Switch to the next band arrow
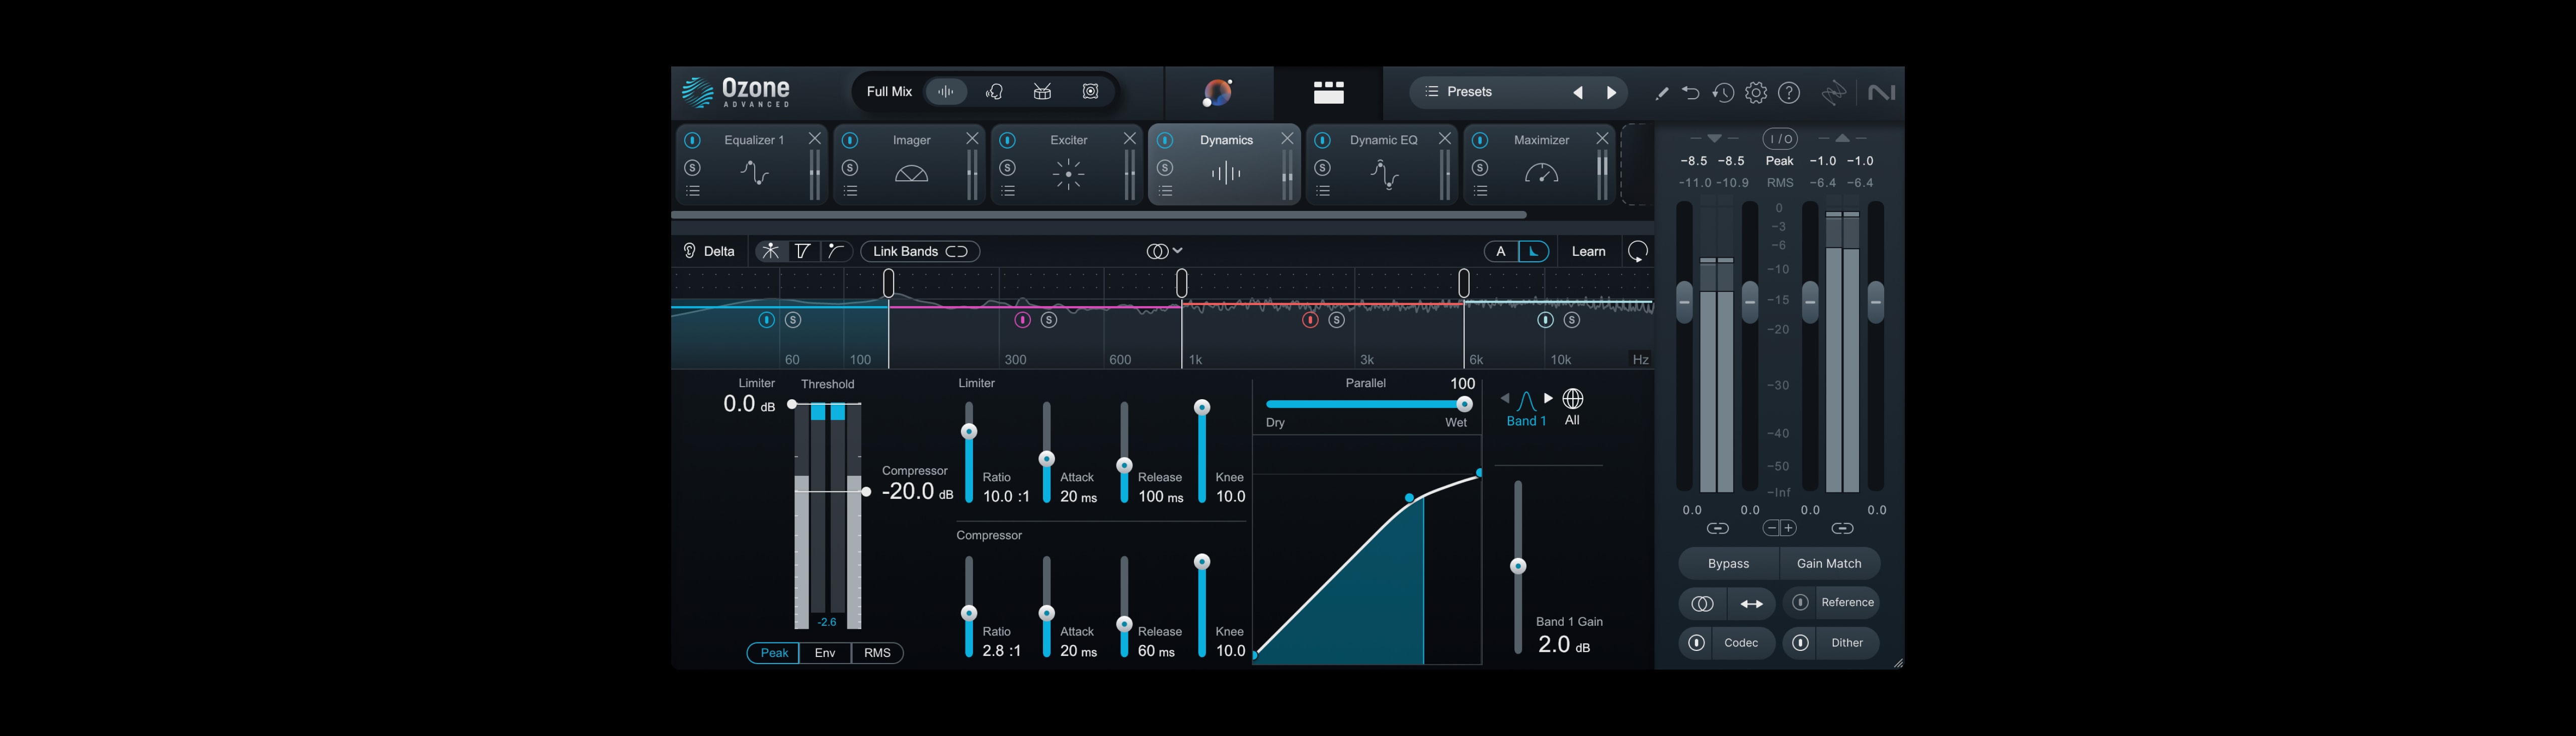Screen dimensions: 2576x736 click(x=1548, y=398)
